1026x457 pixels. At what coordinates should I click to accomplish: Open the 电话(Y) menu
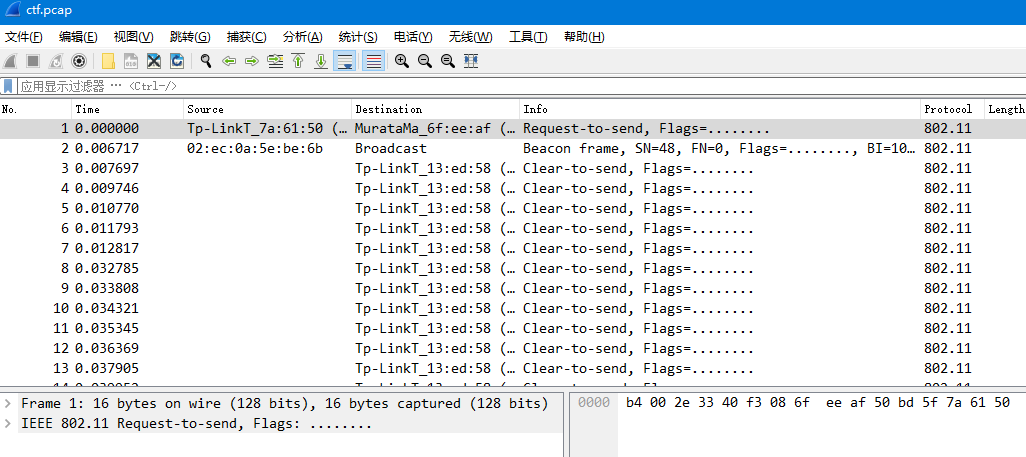click(413, 37)
